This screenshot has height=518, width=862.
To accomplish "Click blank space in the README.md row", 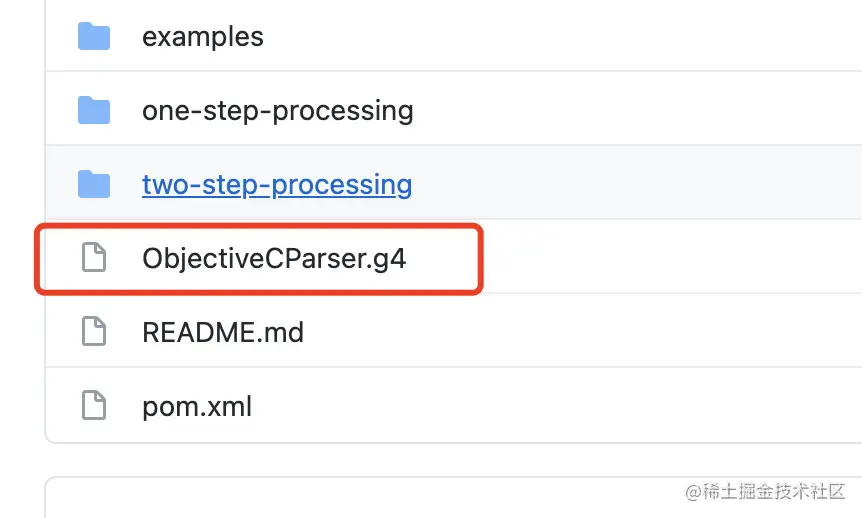I will 600,332.
